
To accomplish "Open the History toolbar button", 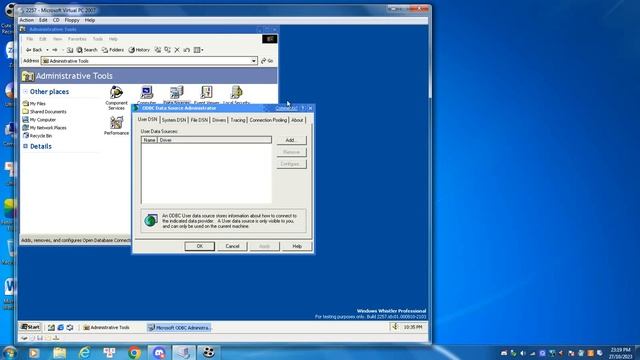I will [x=139, y=50].
